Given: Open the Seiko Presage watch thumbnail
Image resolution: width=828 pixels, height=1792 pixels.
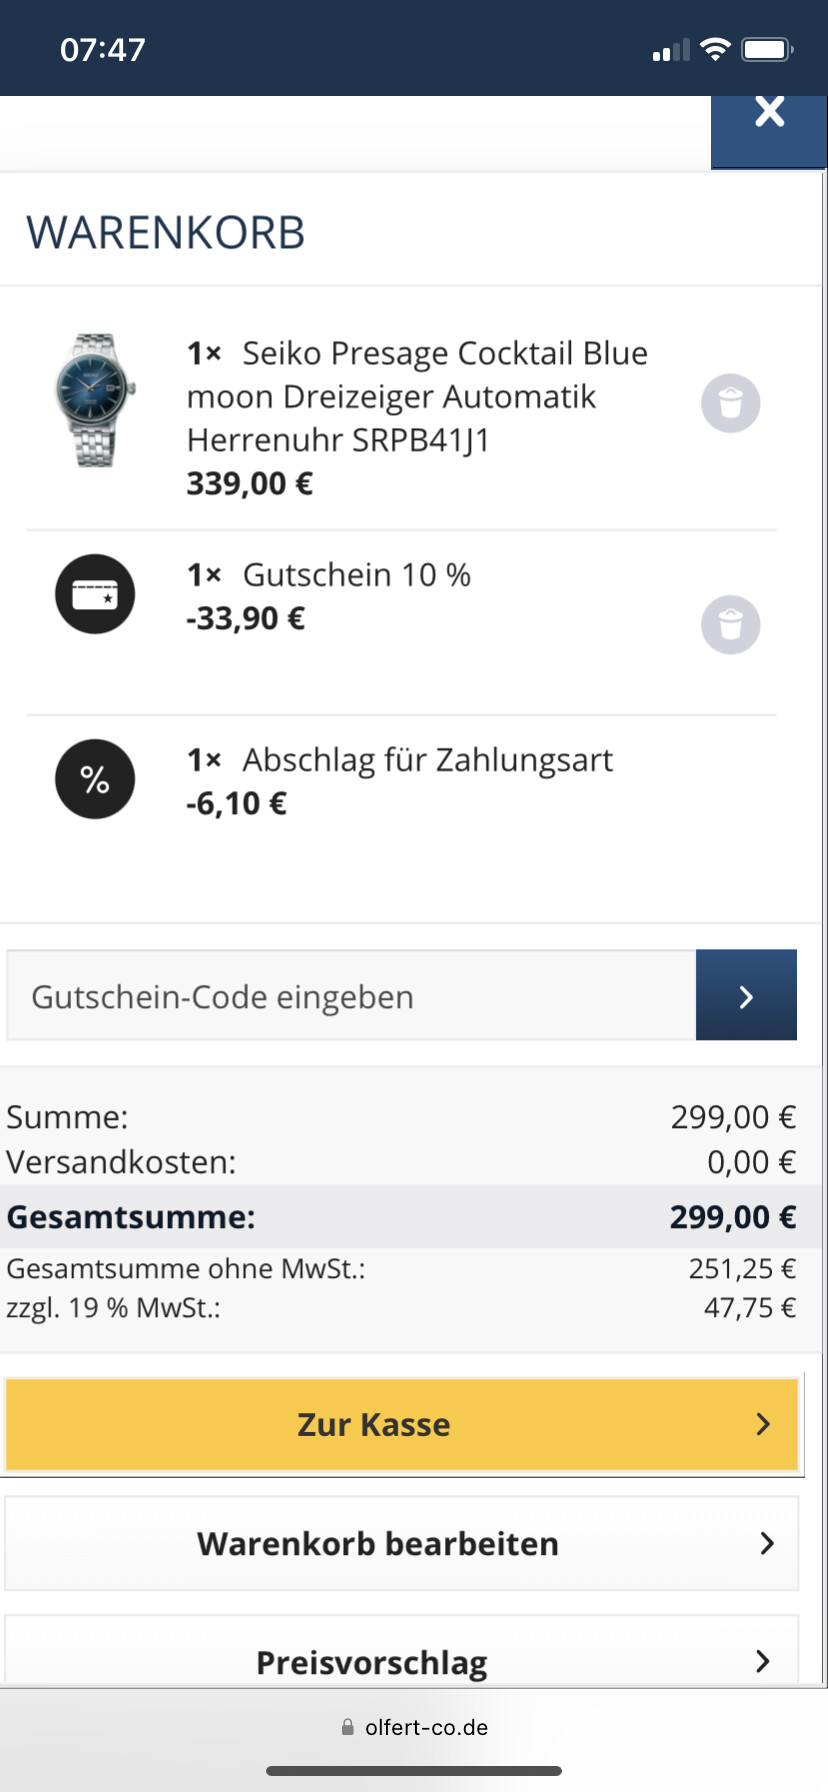Looking at the screenshot, I should click(95, 400).
